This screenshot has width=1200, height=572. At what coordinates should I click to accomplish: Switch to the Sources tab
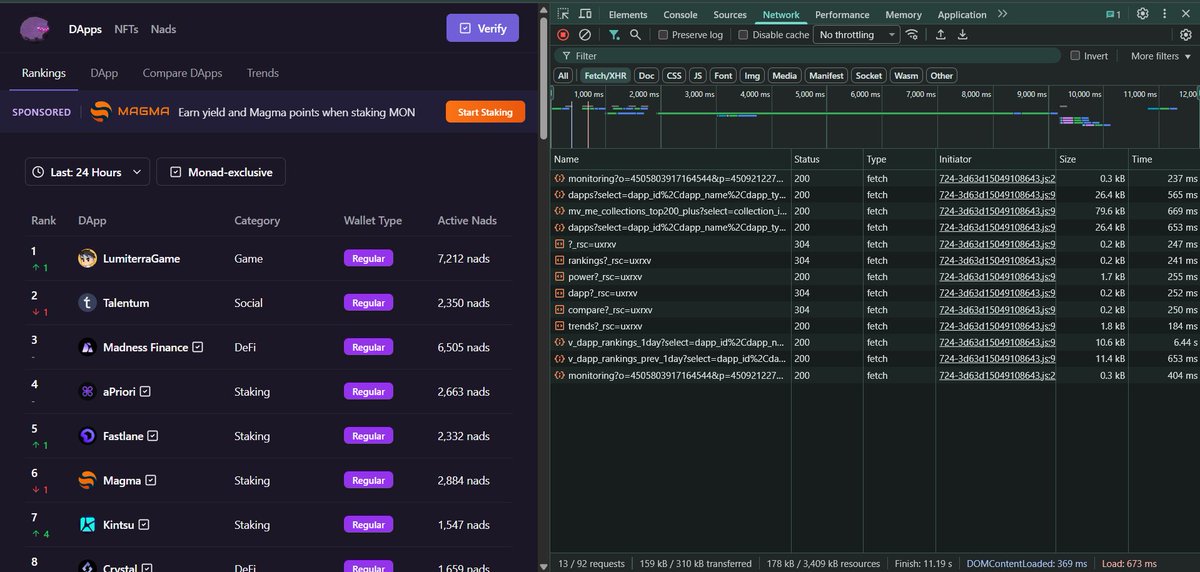coord(730,15)
